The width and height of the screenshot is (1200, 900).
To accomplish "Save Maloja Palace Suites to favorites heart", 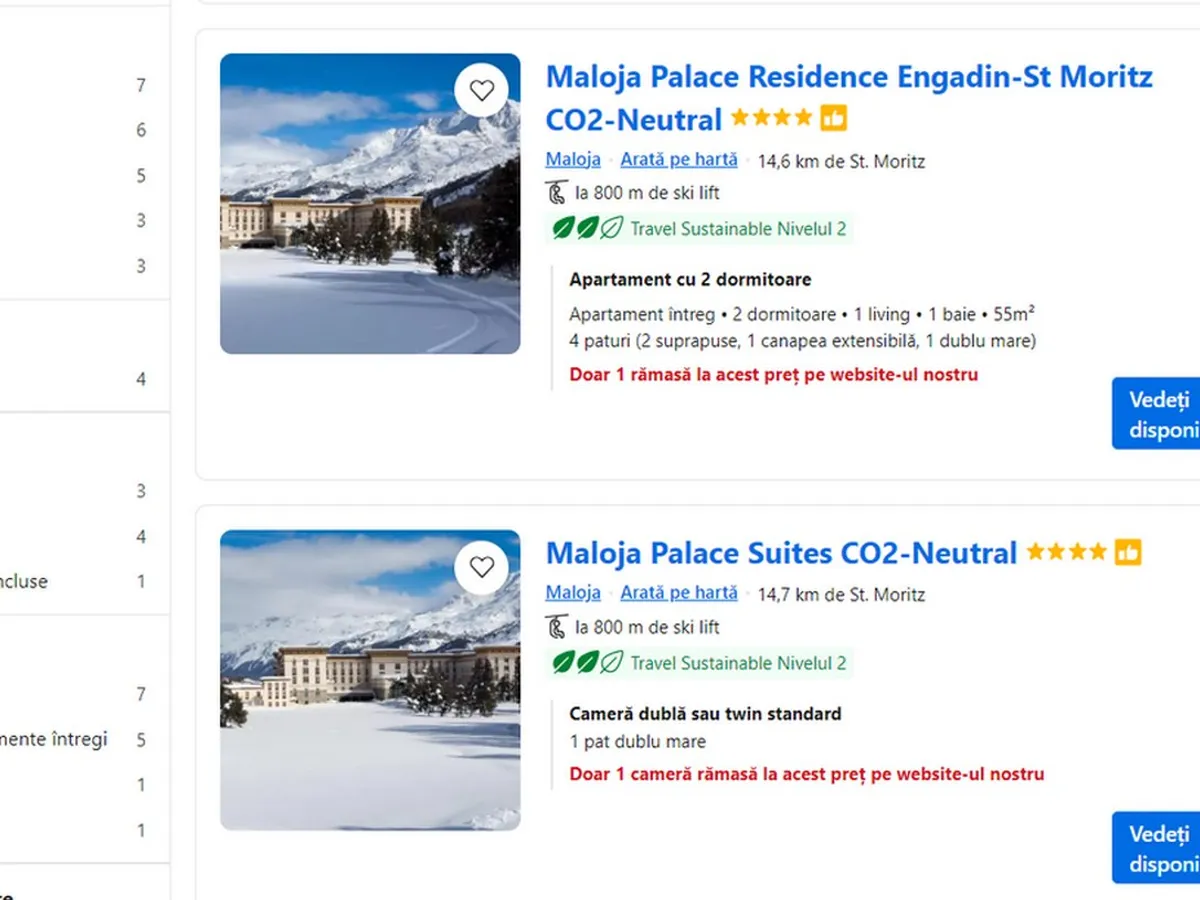I will (482, 567).
